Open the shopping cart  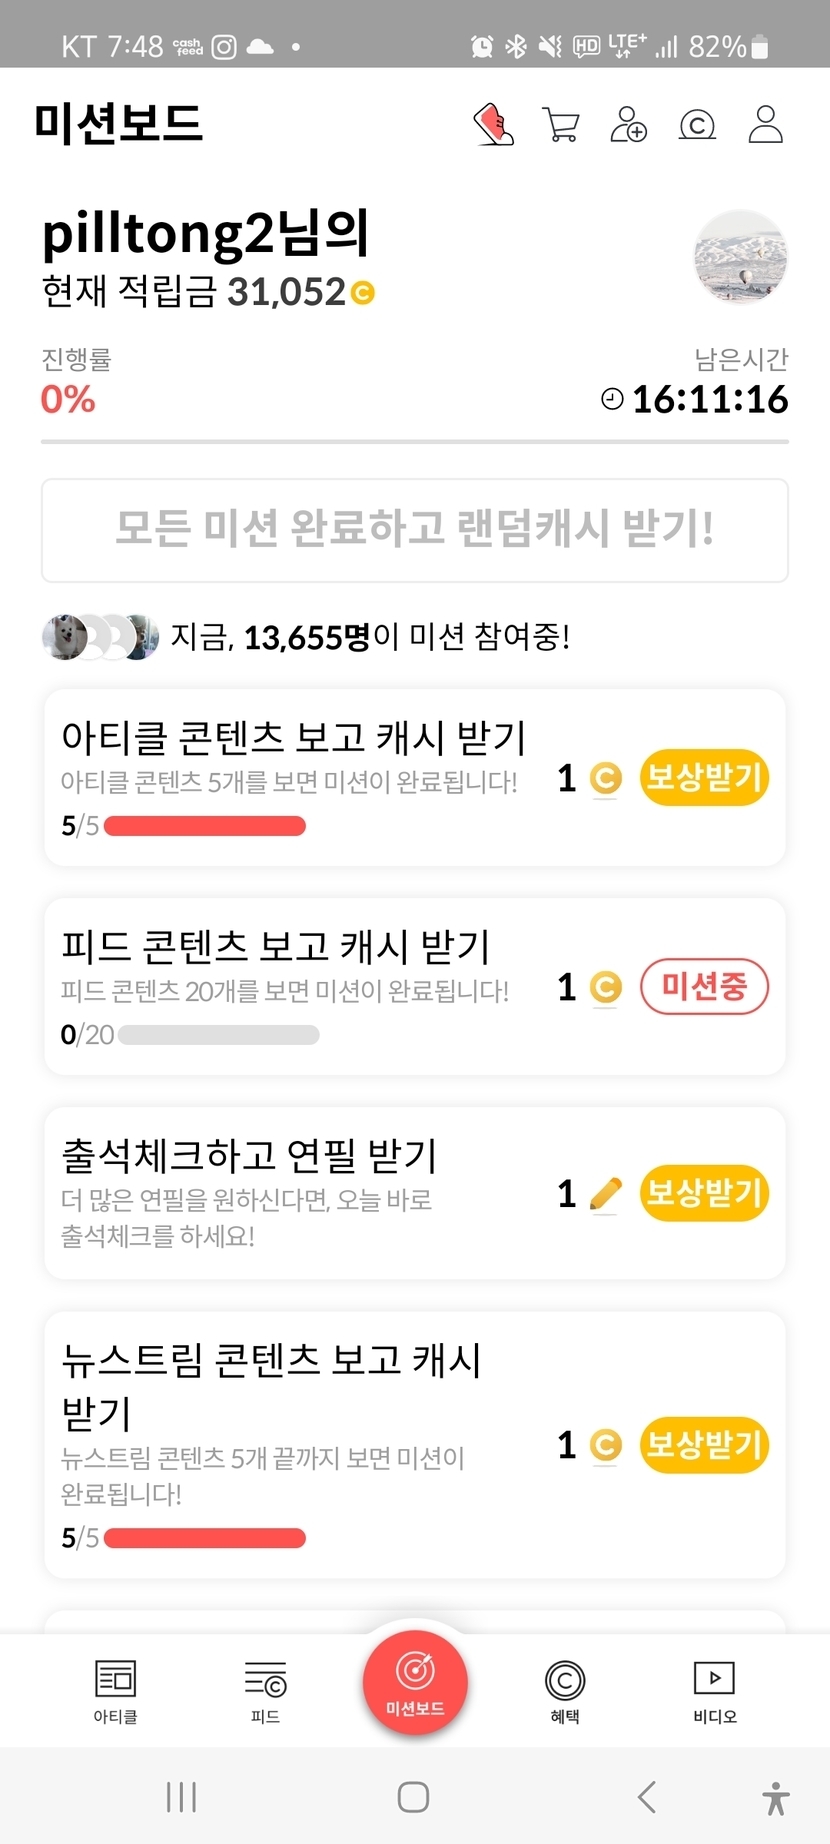point(561,125)
